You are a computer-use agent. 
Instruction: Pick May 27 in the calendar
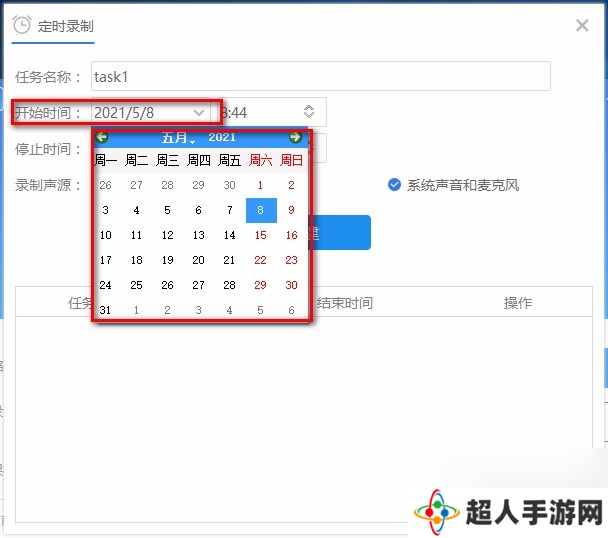[199, 285]
